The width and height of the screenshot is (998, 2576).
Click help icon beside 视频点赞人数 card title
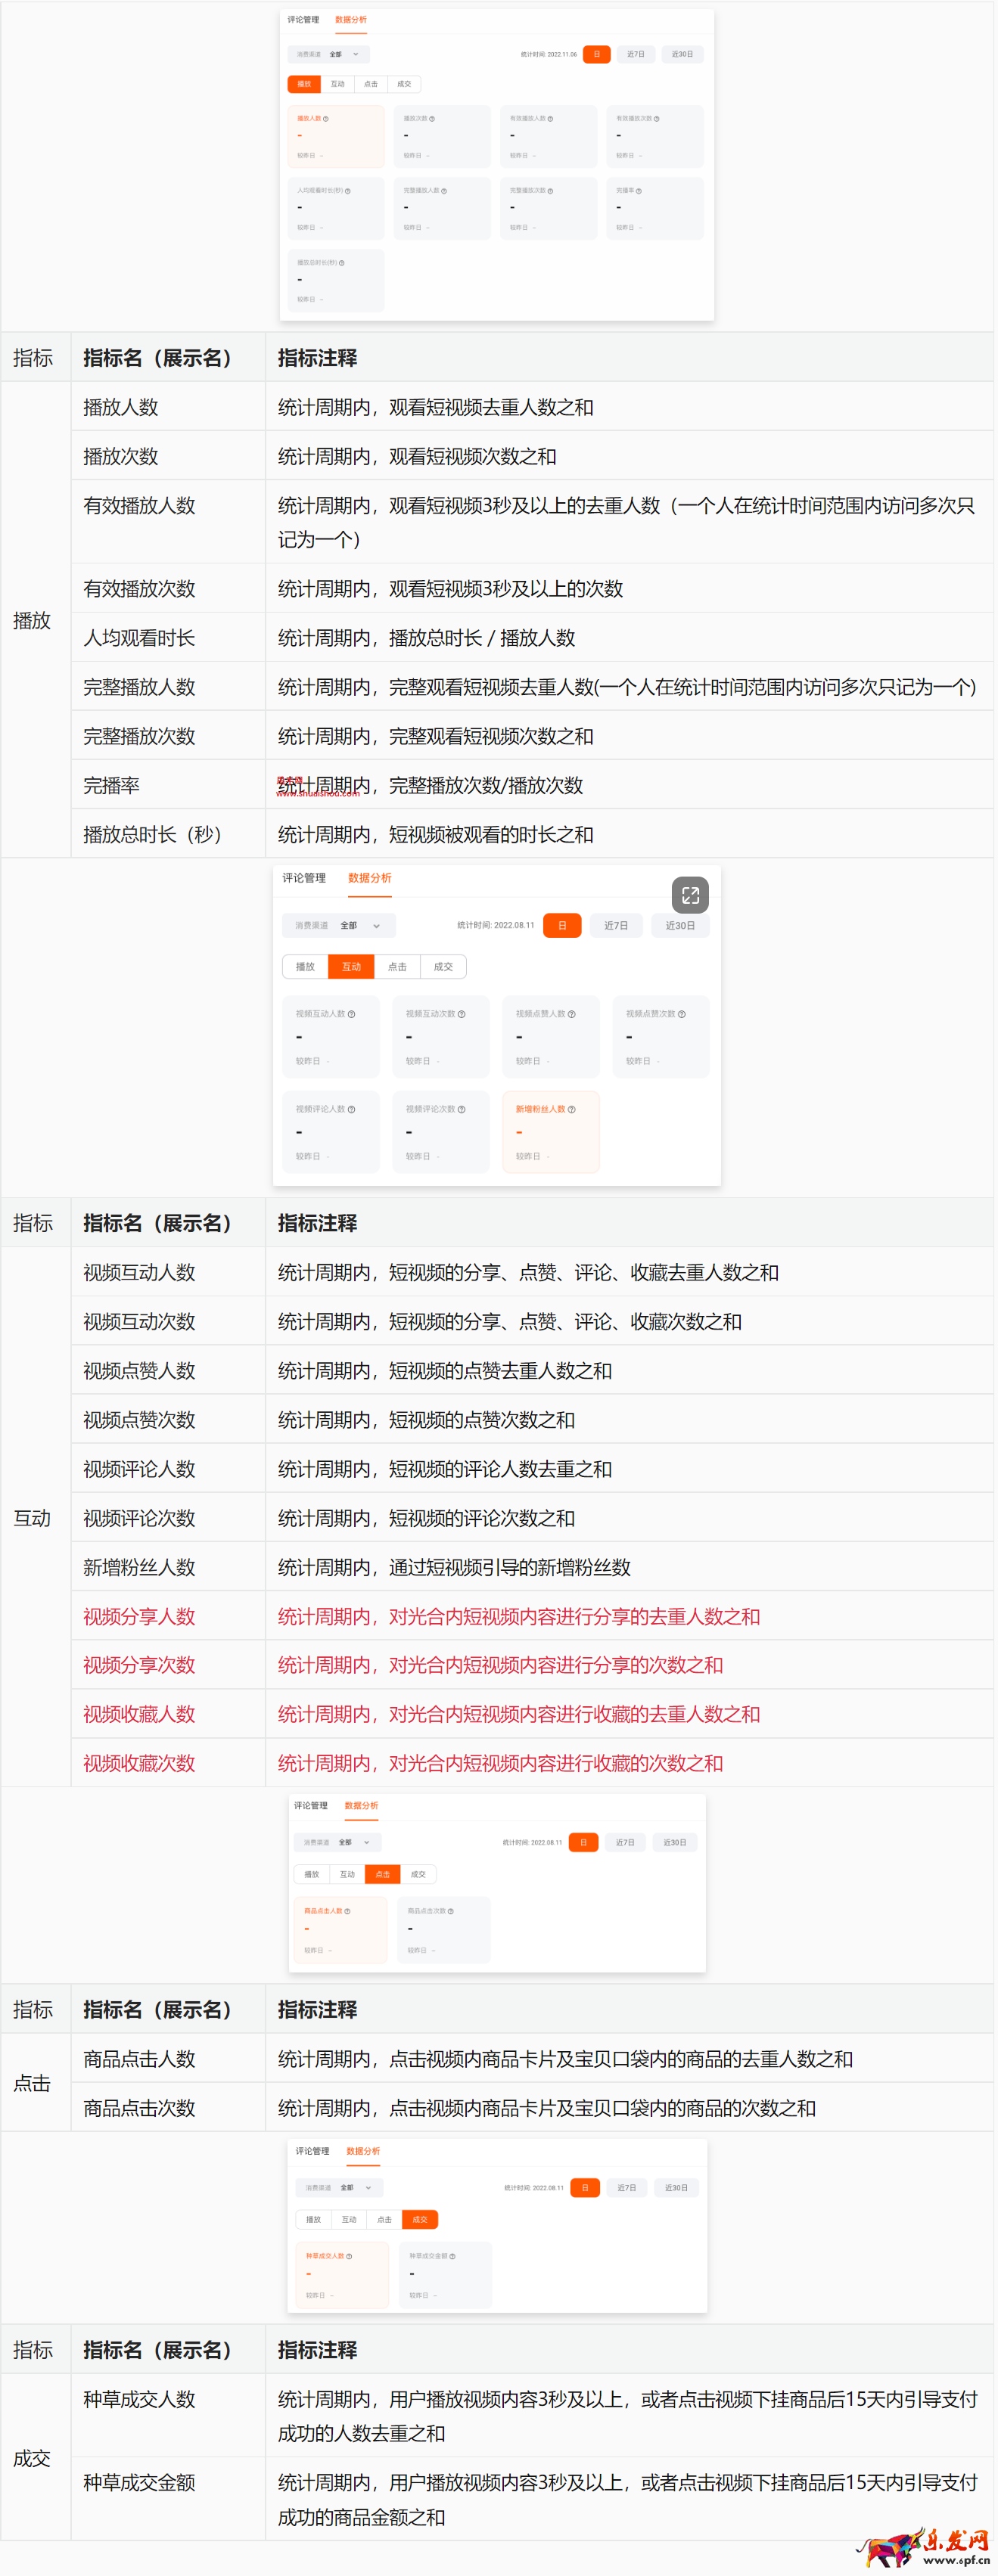click(x=571, y=1014)
